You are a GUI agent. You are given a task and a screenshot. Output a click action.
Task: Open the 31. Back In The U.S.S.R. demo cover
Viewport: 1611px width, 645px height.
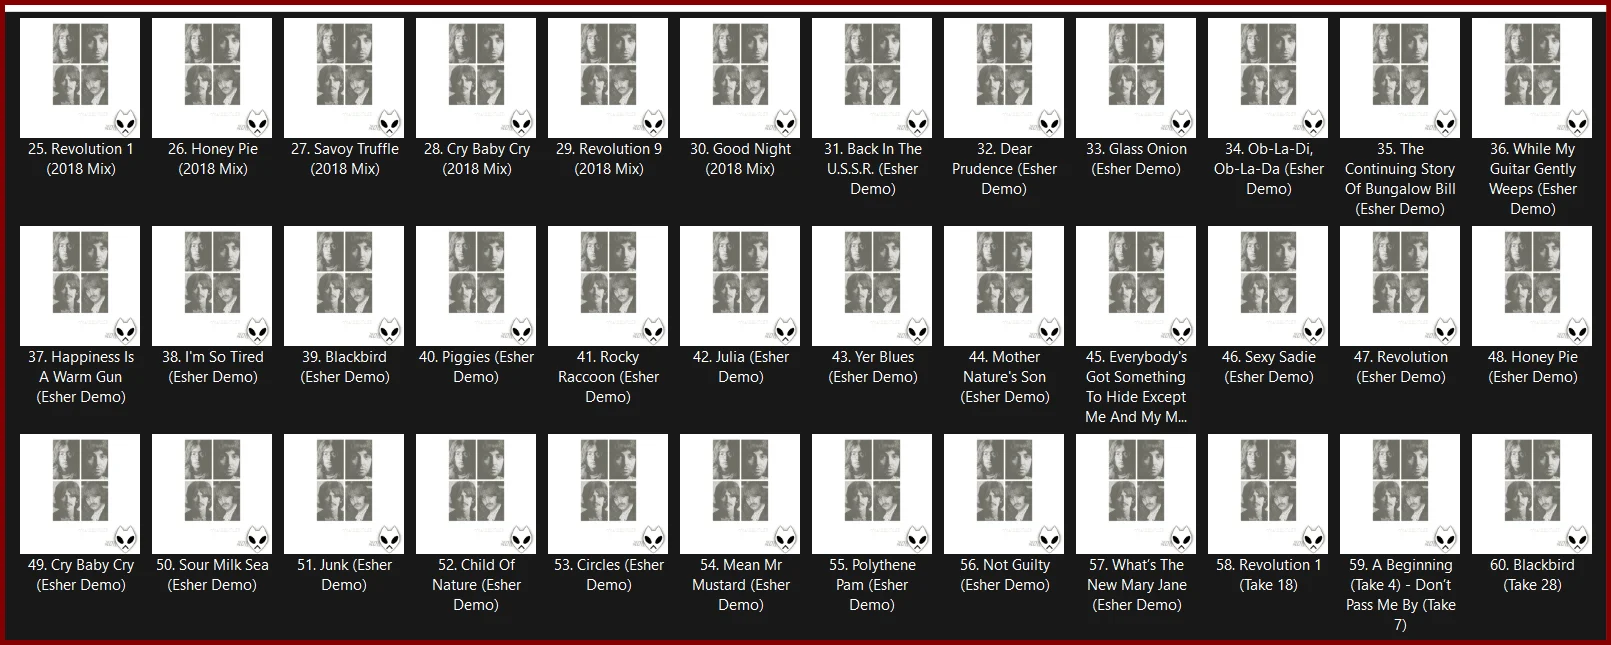pyautogui.click(x=872, y=78)
